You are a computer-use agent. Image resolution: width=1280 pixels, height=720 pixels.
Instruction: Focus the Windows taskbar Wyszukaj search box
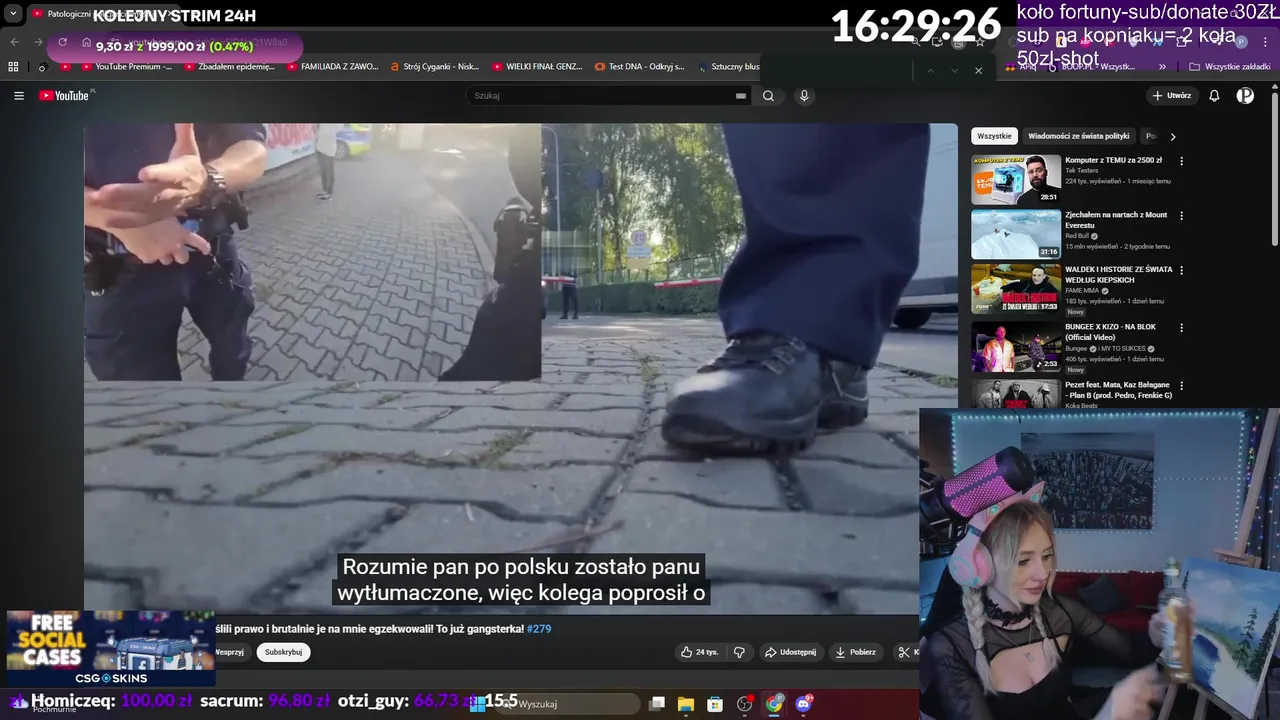pos(570,704)
